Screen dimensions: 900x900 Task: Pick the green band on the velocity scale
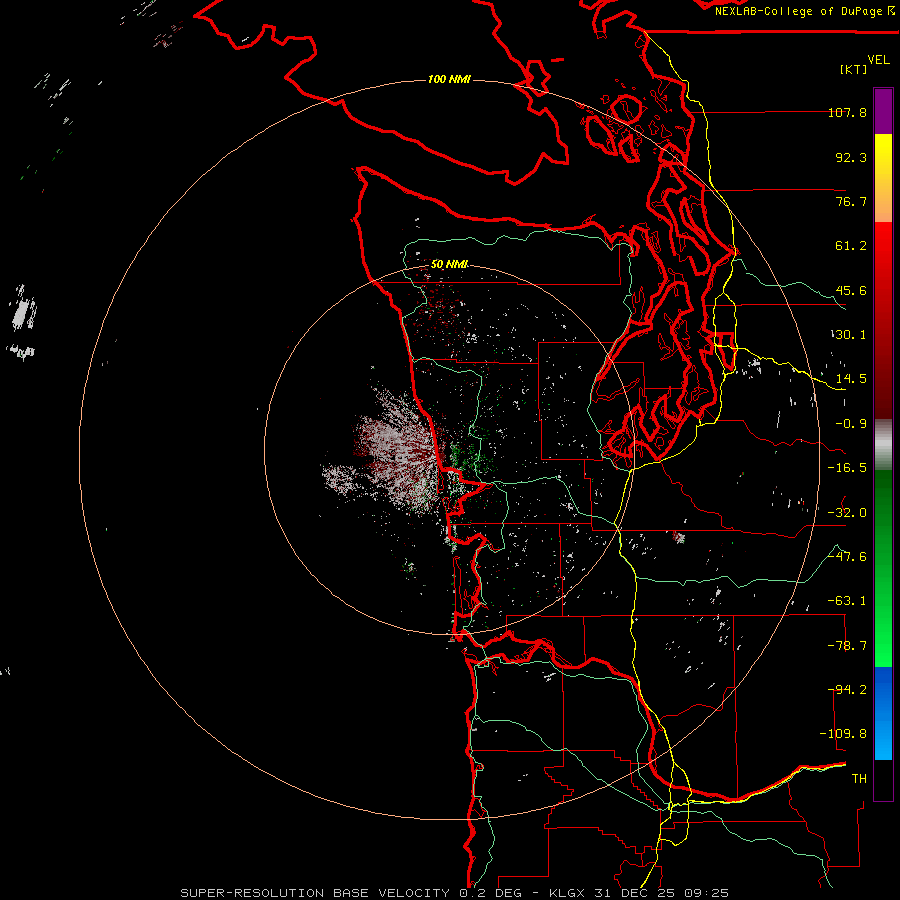(883, 568)
